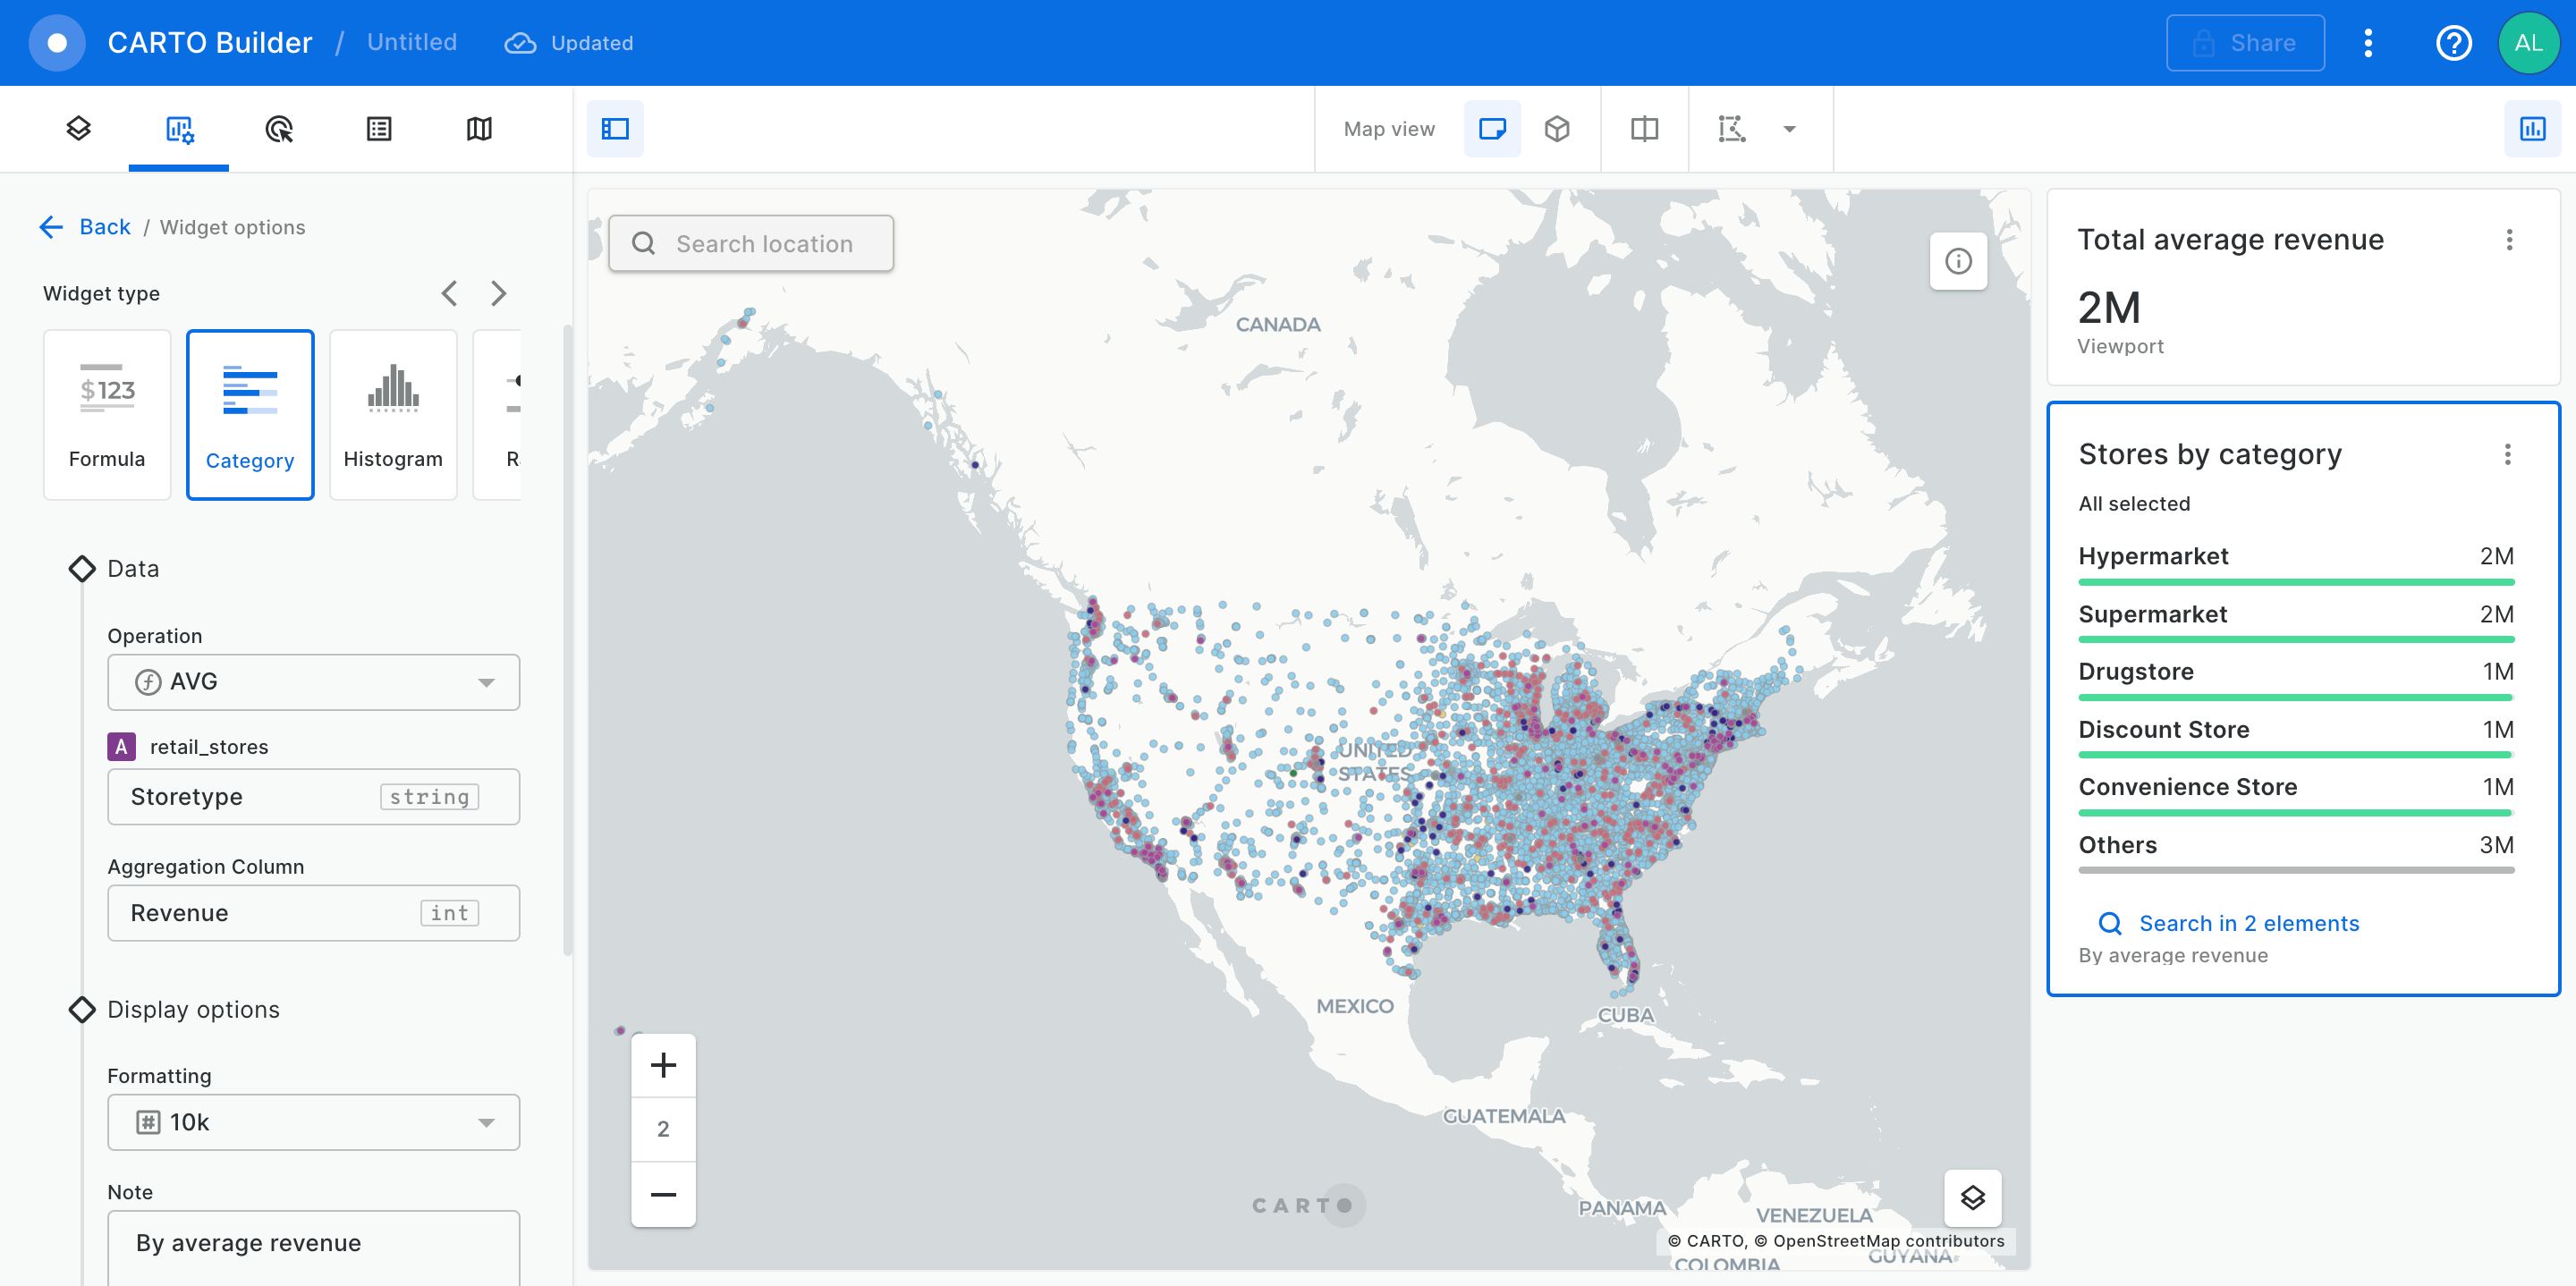Screen dimensions: 2576x1286
Task: Toggle the widgets panel icon at right
Action: pos(2532,129)
